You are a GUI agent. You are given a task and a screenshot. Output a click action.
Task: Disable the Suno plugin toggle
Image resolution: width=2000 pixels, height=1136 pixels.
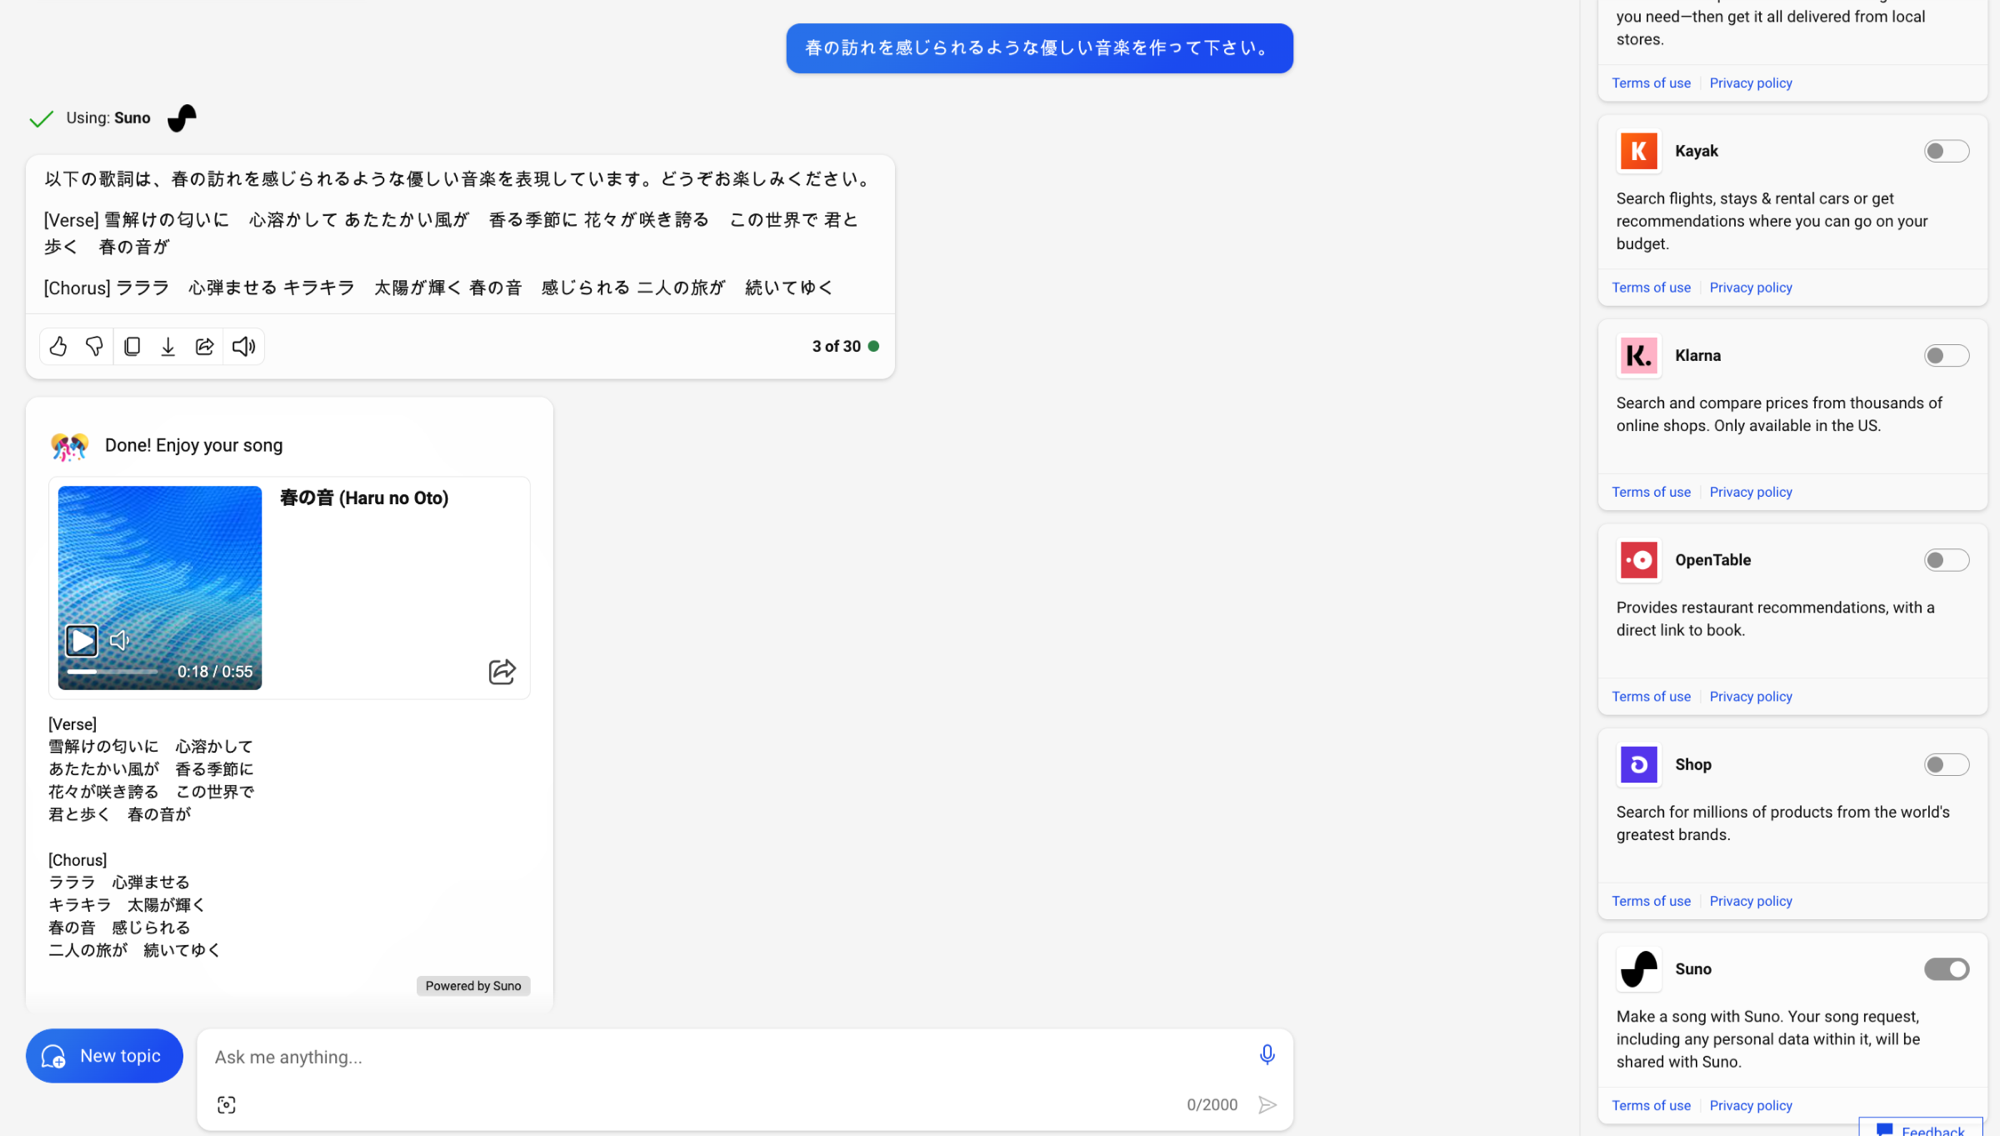tap(1946, 969)
